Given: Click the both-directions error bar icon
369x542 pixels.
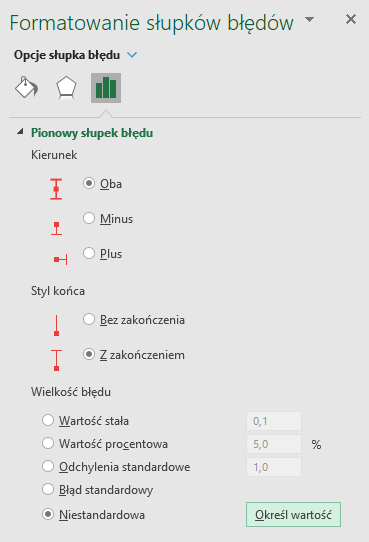Looking at the screenshot, I should coord(56,189).
